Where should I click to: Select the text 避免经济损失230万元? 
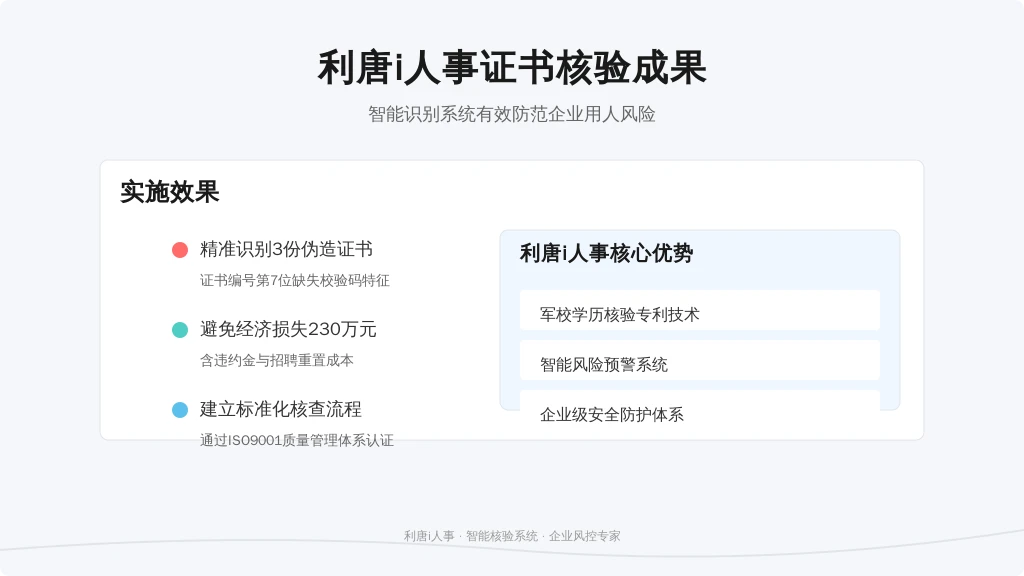point(288,329)
